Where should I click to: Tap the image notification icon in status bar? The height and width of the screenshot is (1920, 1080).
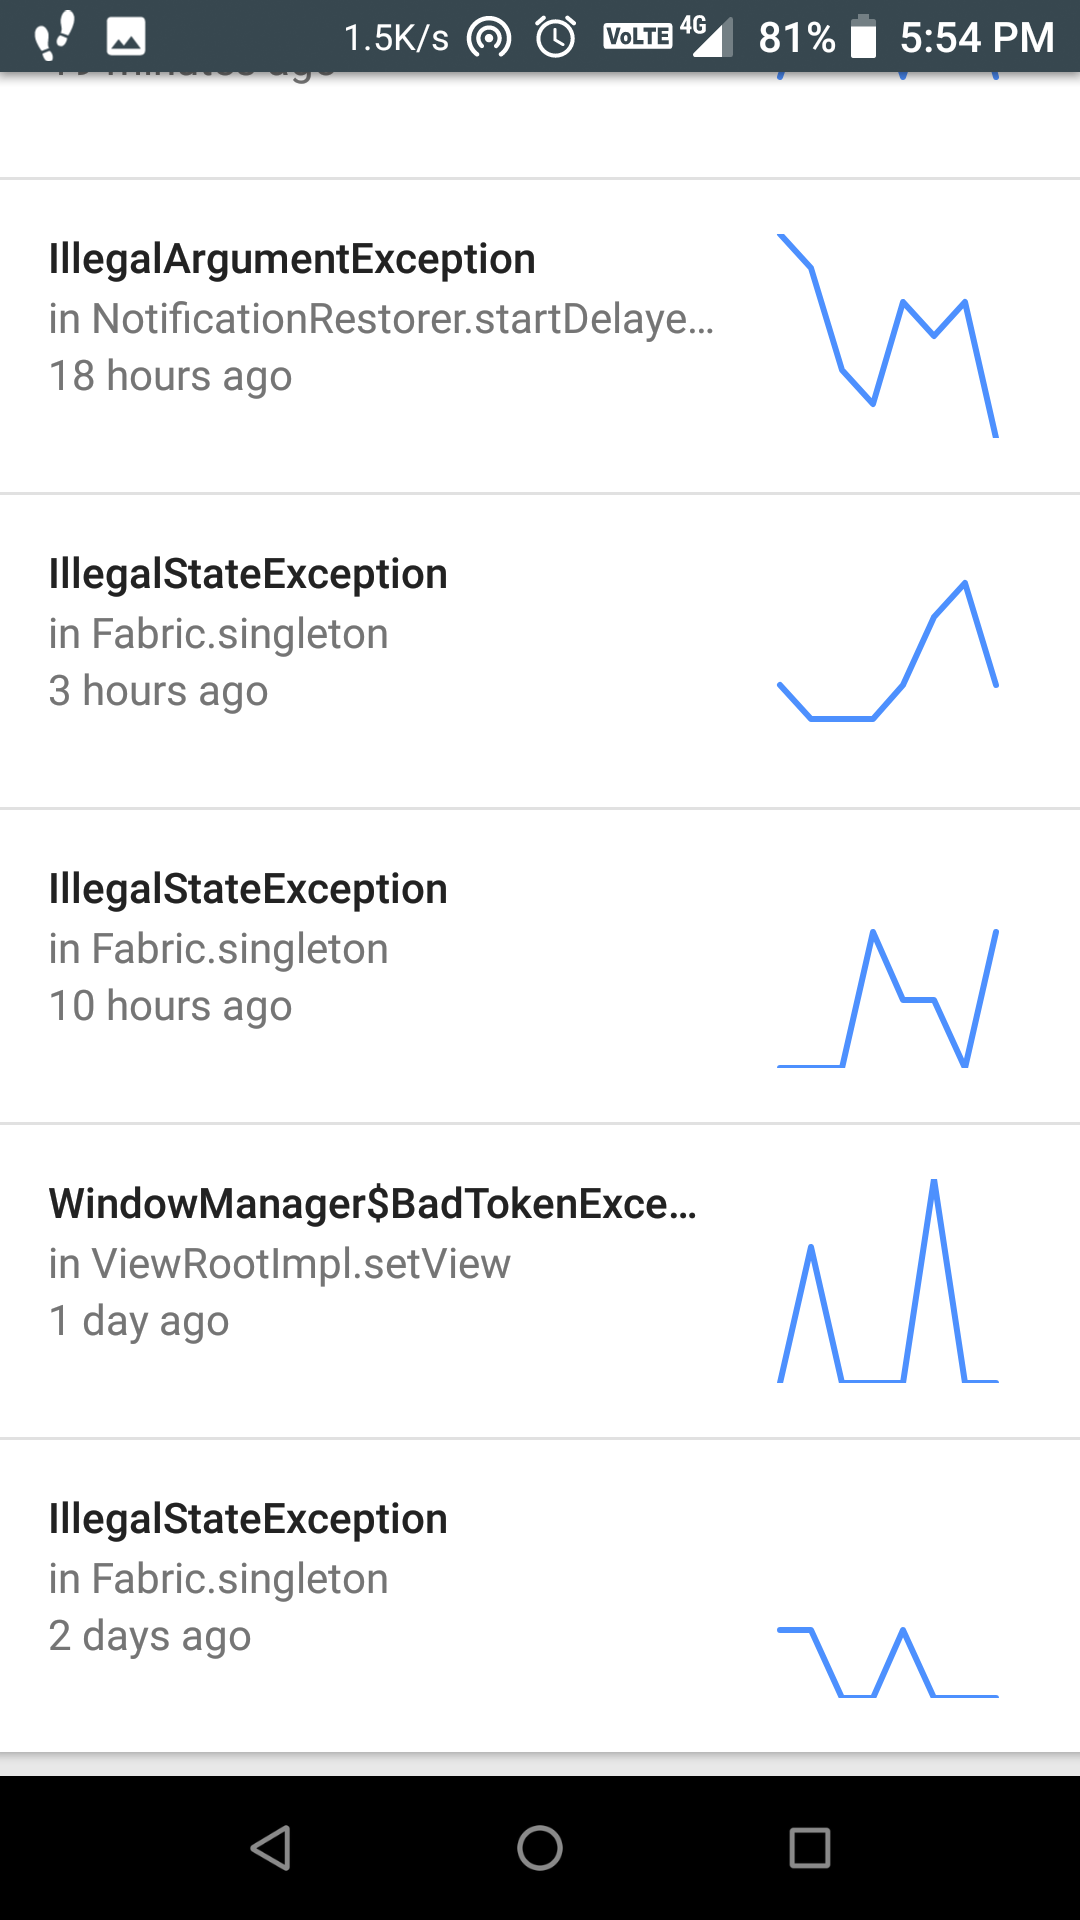(126, 37)
